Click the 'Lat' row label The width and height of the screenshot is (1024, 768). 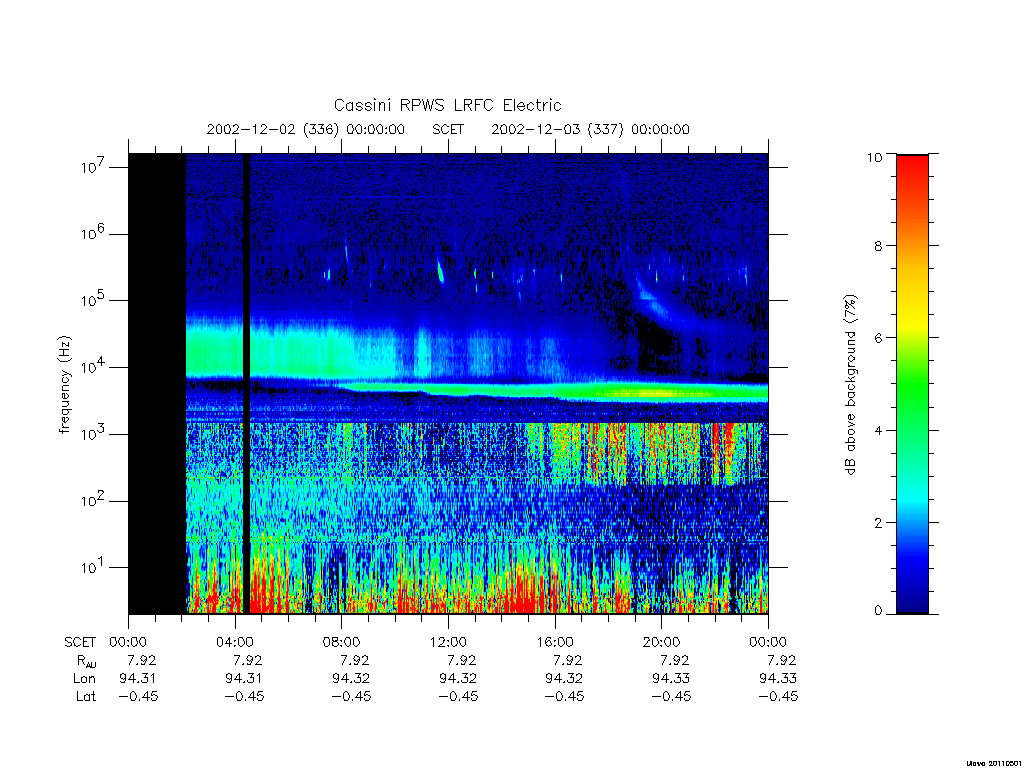click(86, 696)
